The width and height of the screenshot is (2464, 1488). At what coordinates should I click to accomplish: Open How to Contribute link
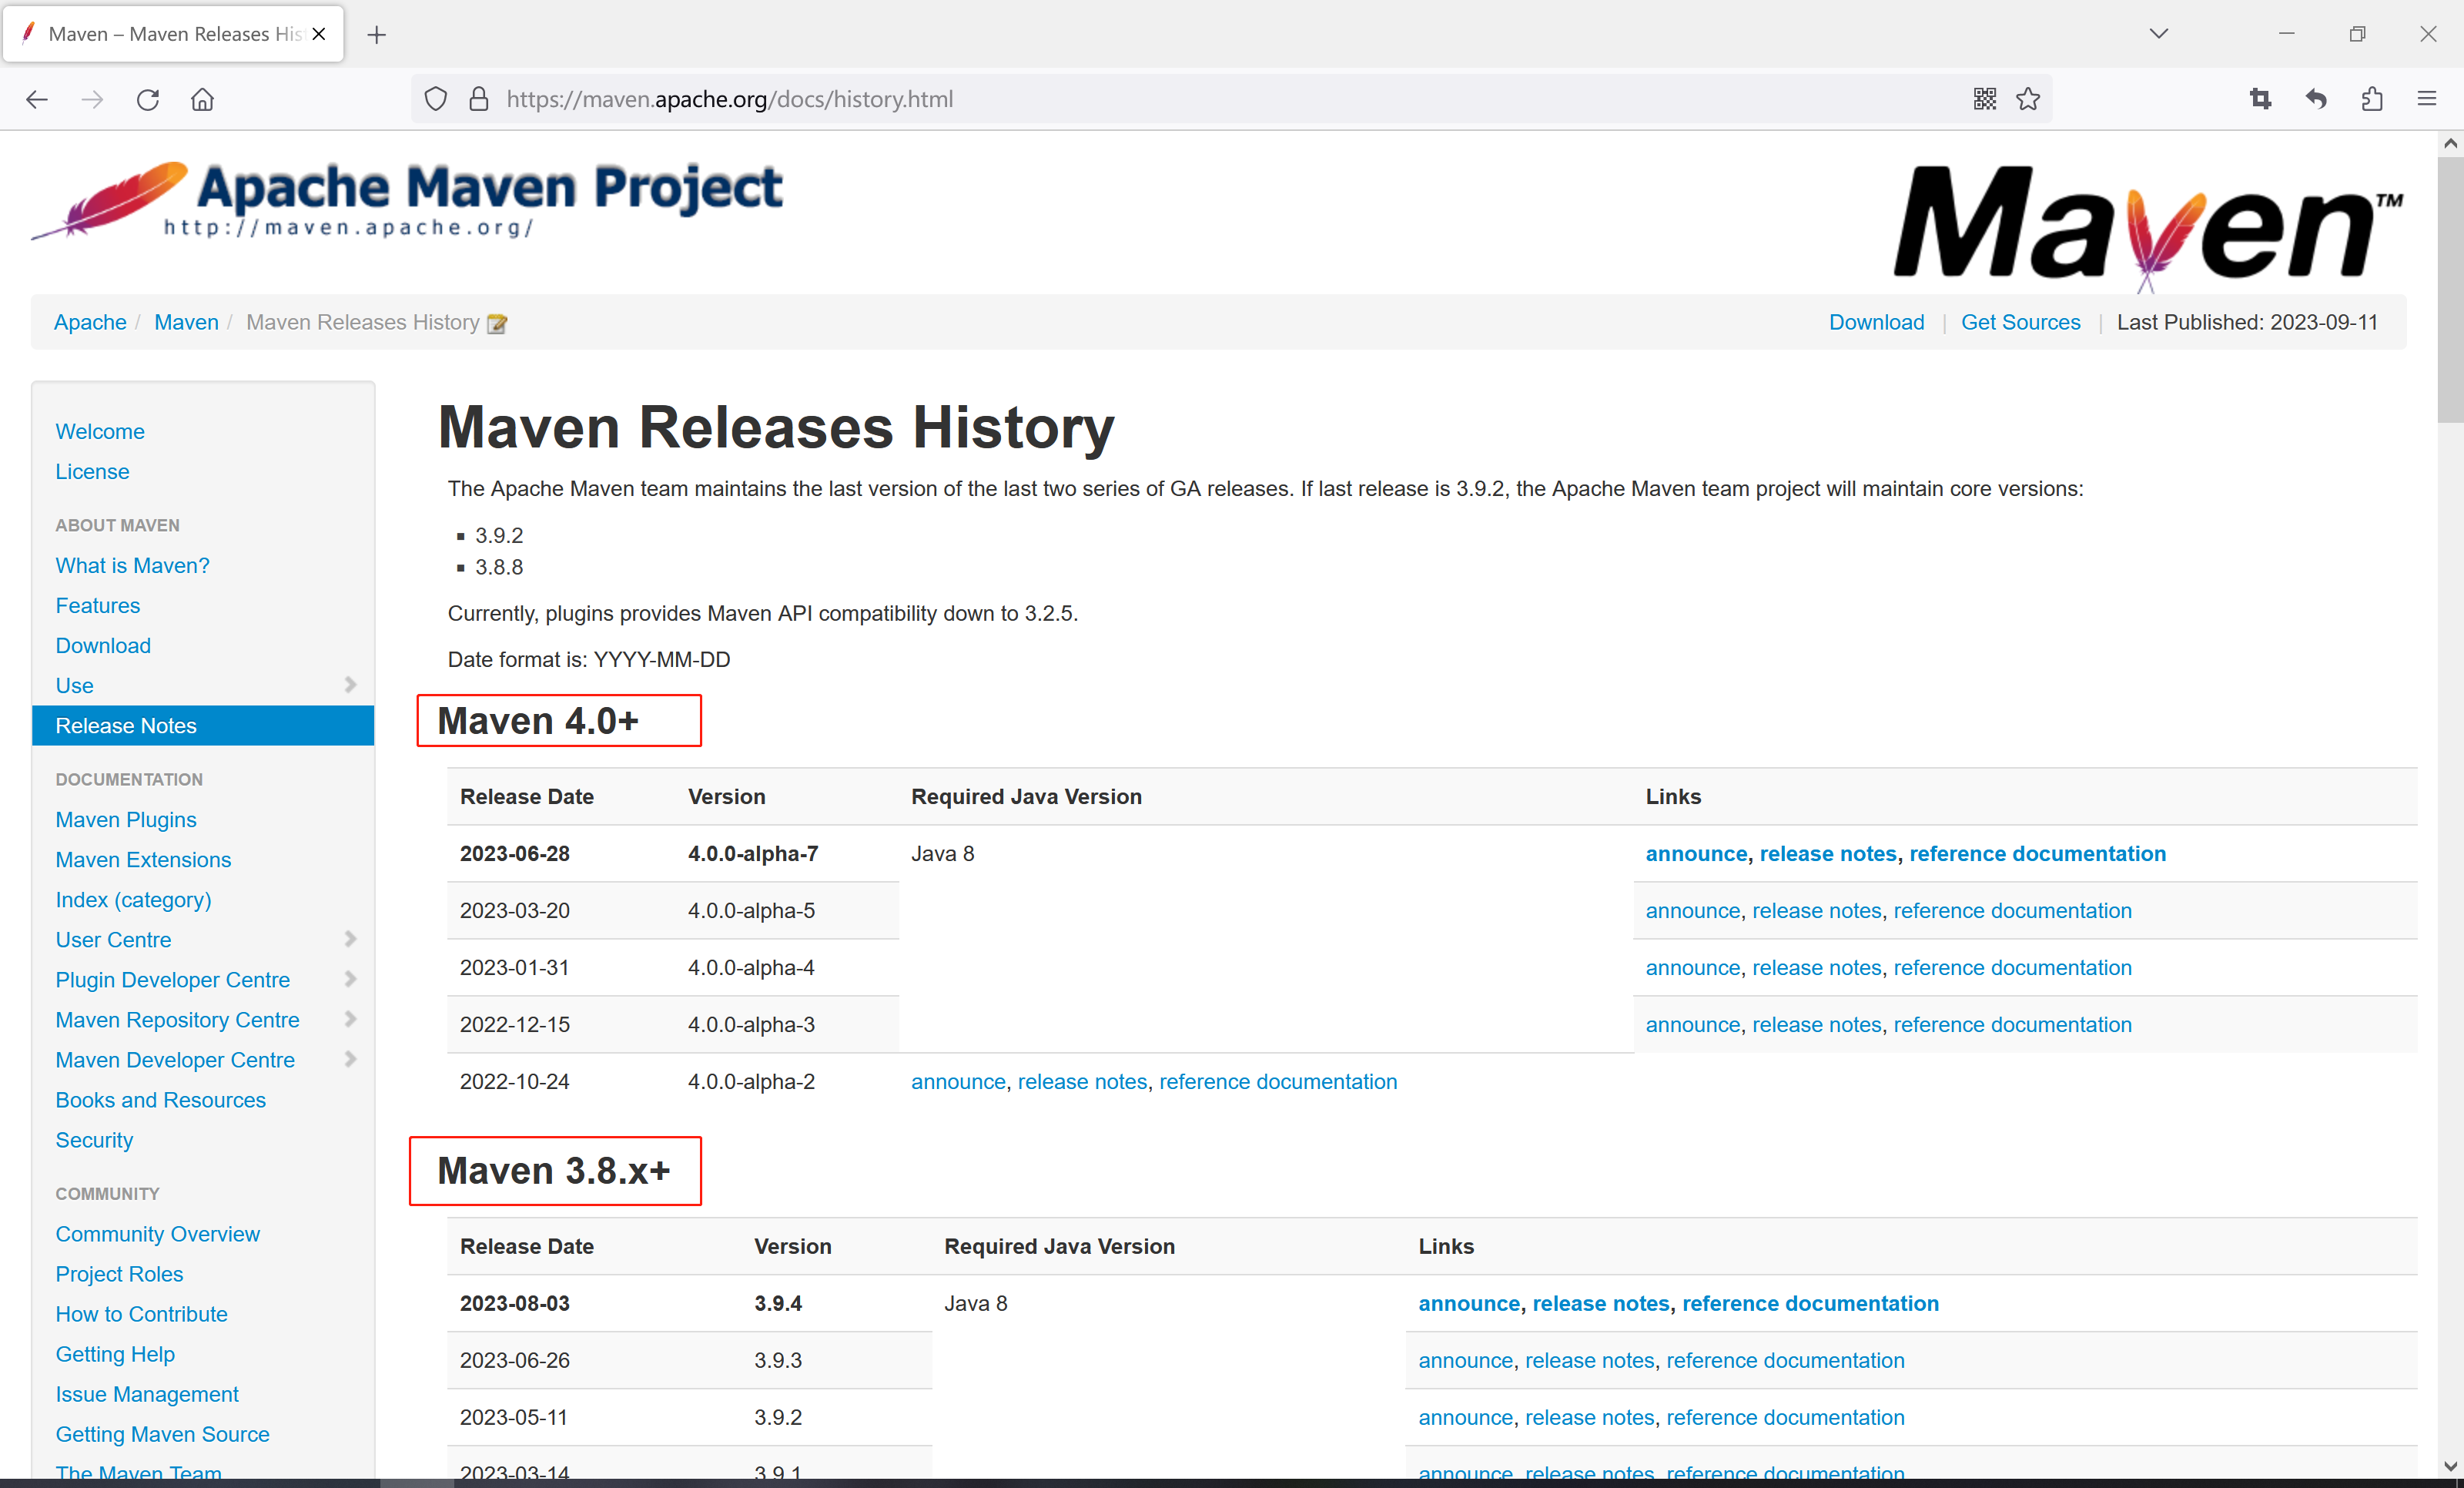[x=141, y=1313]
